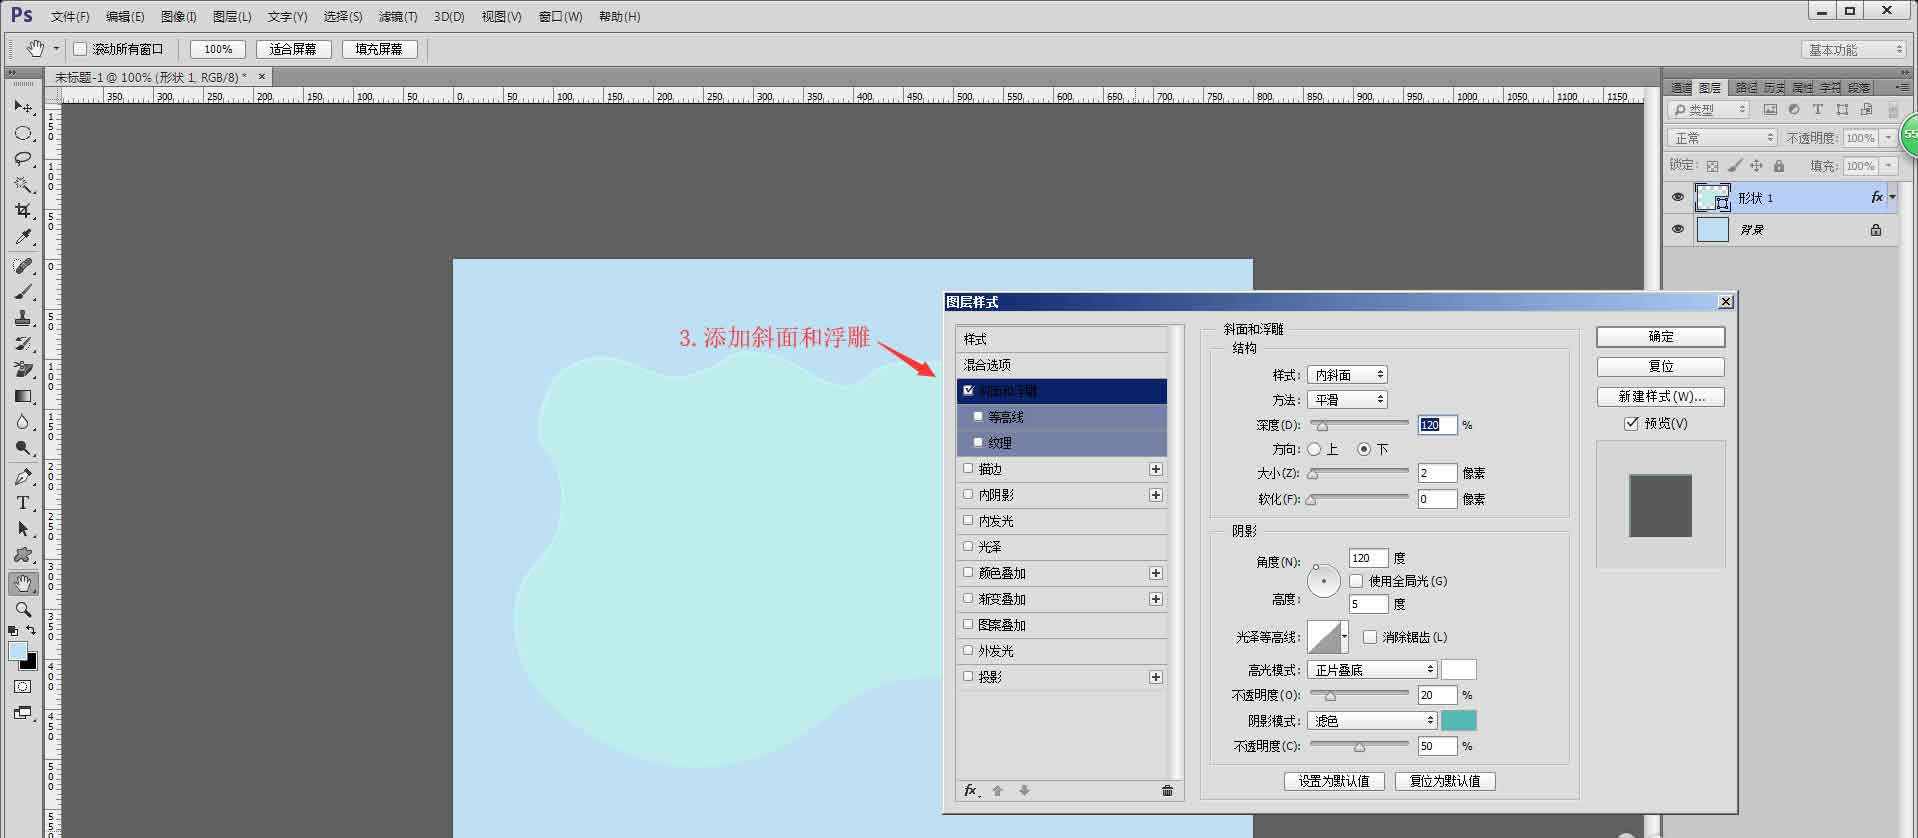
Task: Click 设置为默认值 button
Action: click(x=1334, y=781)
